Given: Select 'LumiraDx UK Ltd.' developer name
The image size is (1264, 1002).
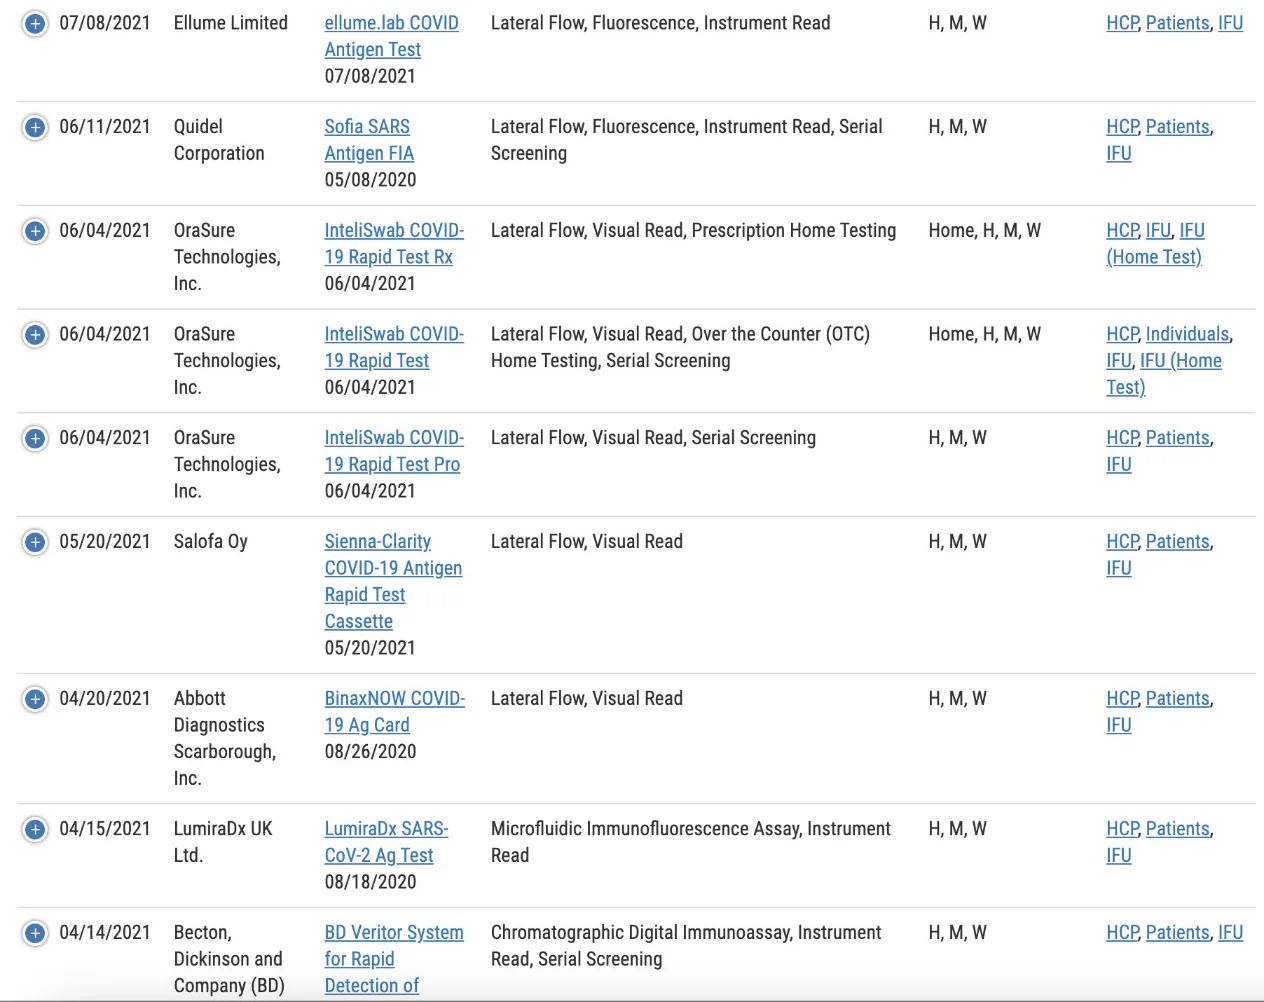Looking at the screenshot, I should click(223, 842).
